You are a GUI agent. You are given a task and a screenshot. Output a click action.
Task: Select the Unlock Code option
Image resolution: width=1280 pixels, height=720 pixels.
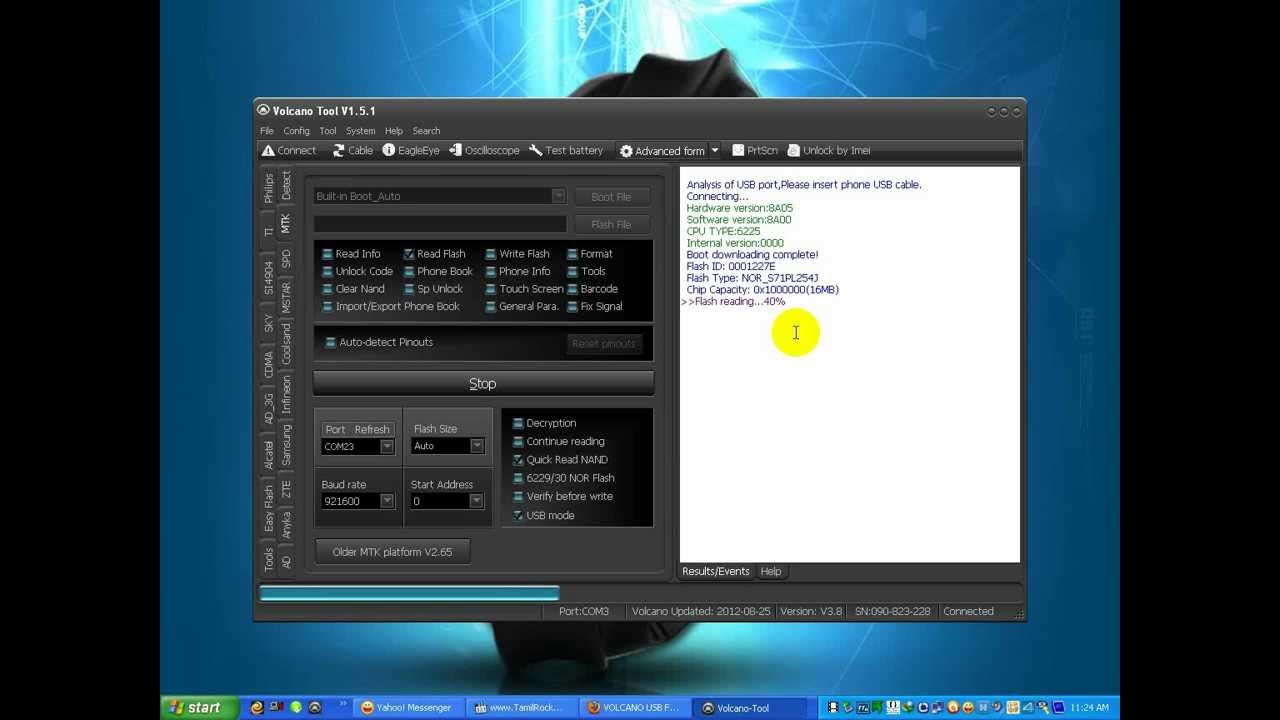(357, 271)
